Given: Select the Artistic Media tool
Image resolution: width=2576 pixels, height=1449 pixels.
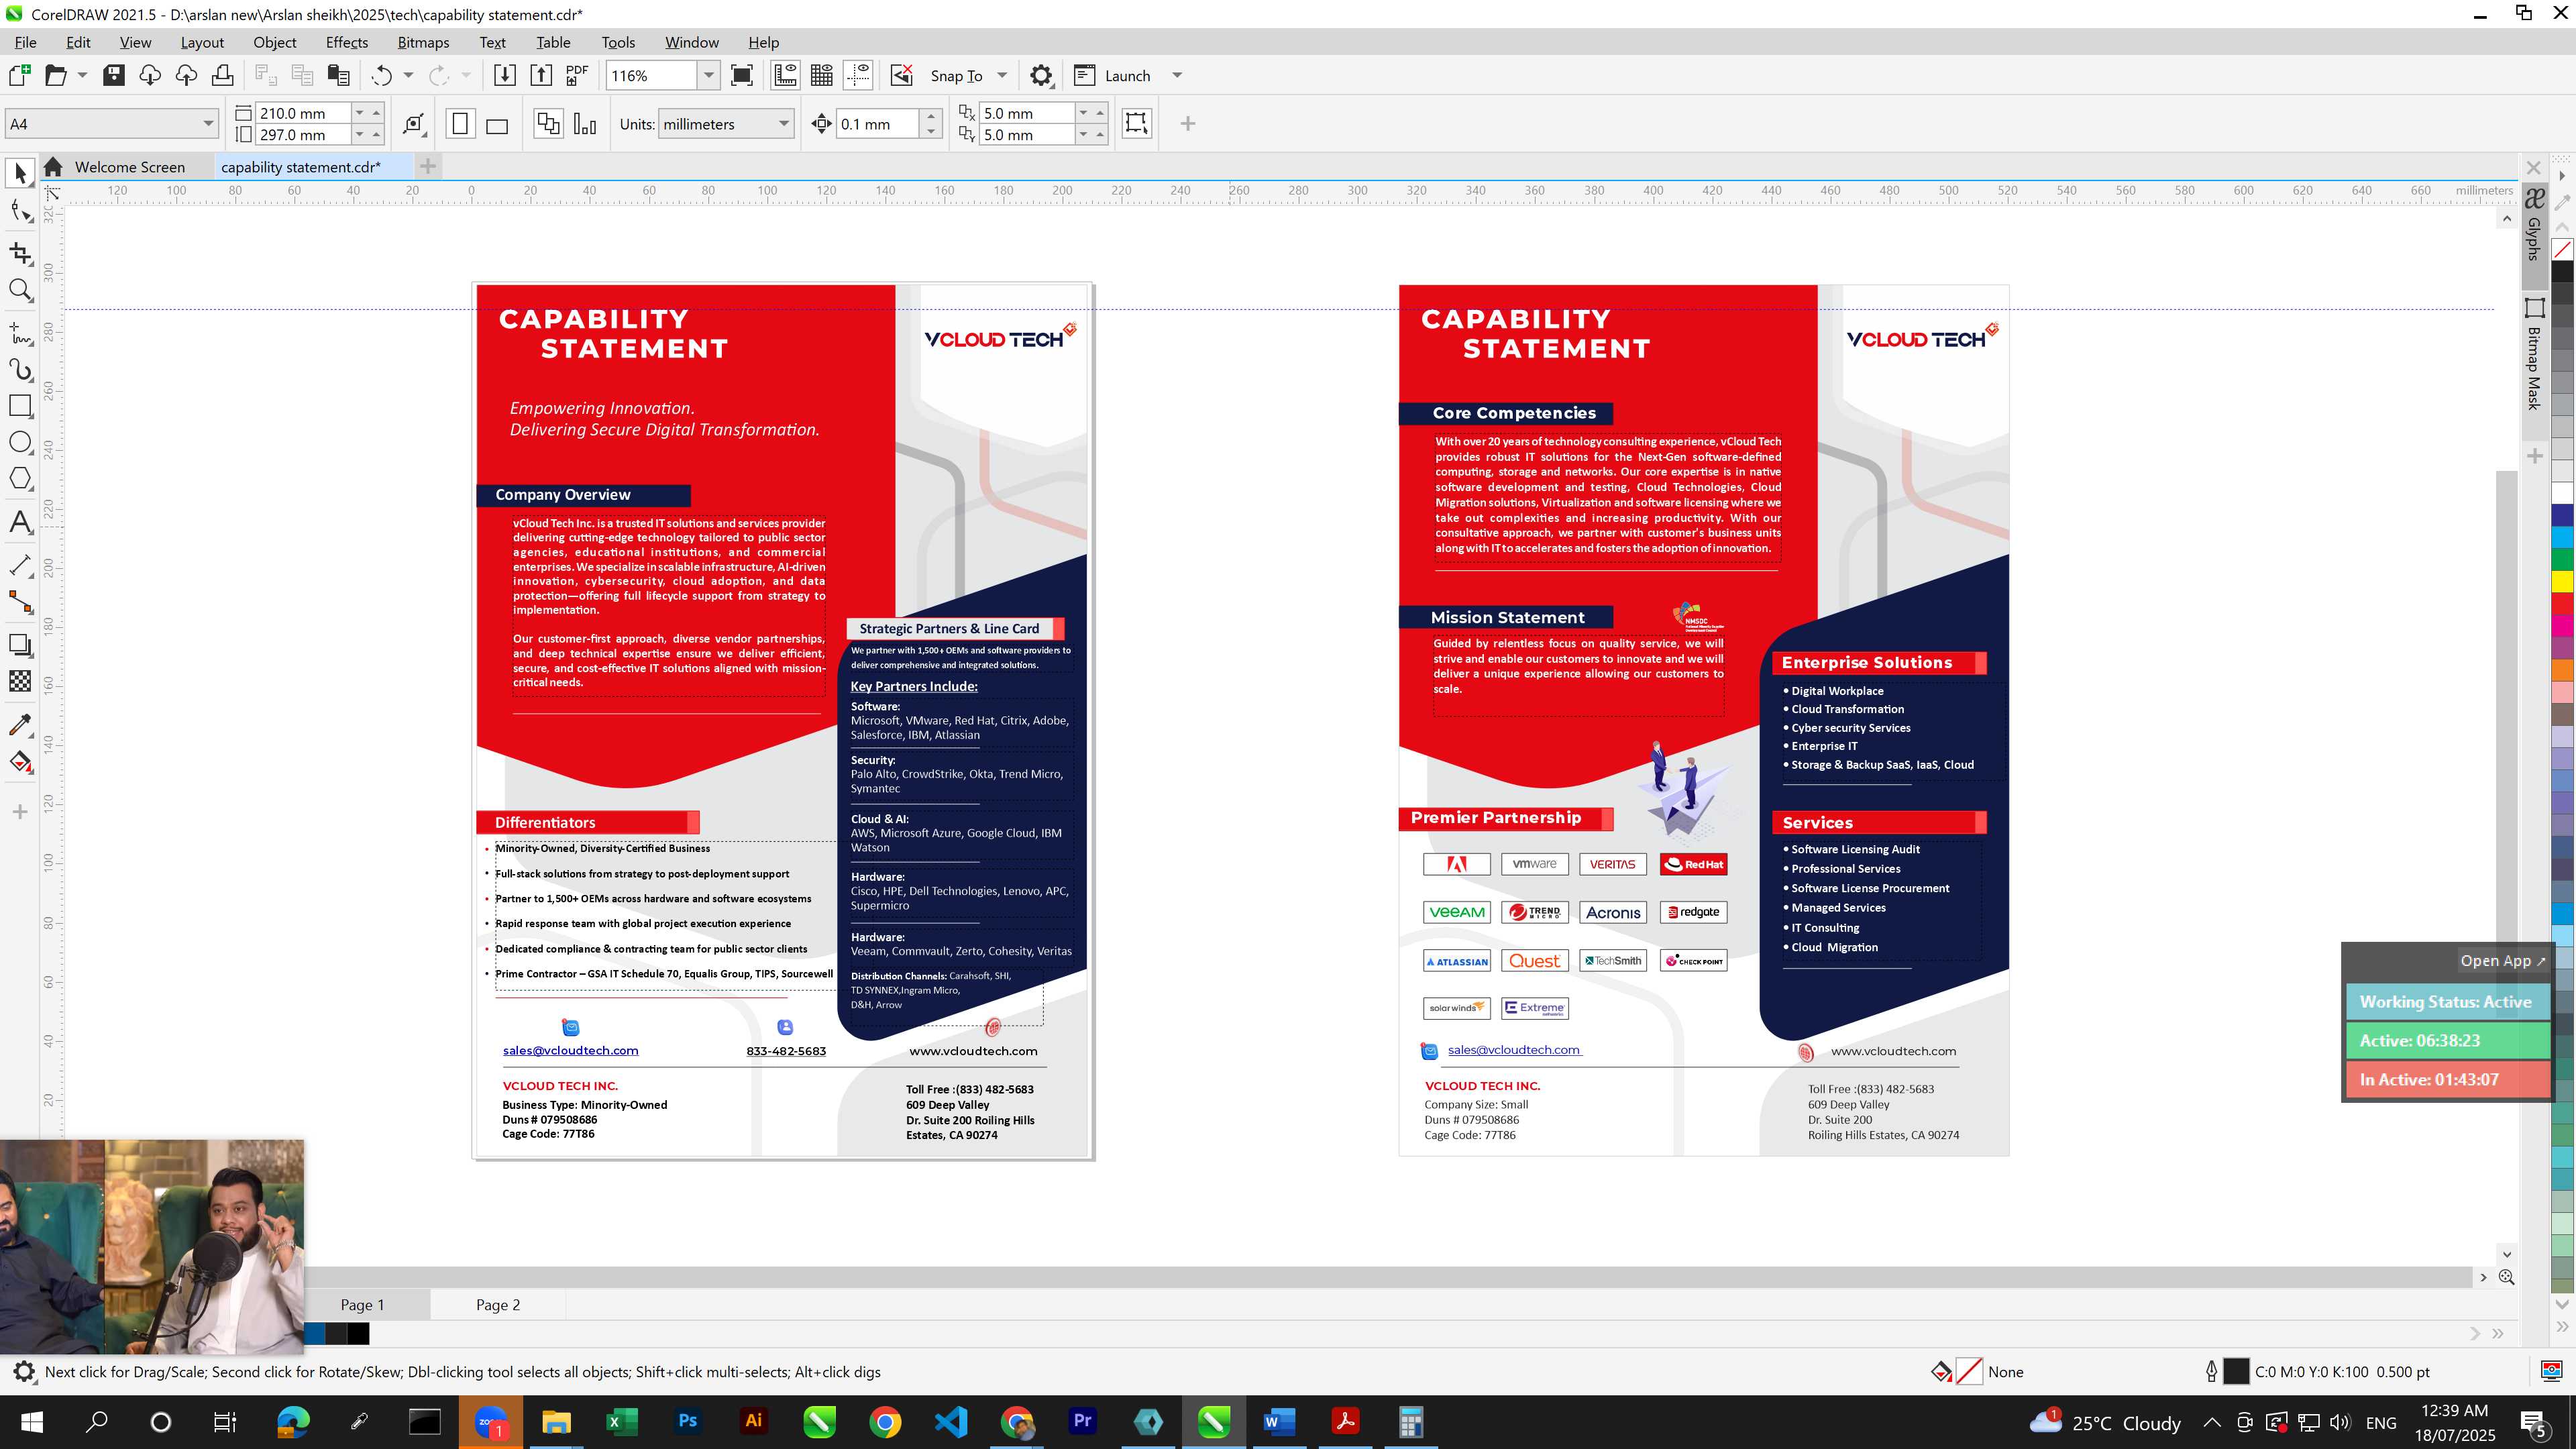Looking at the screenshot, I should tap(20, 370).
